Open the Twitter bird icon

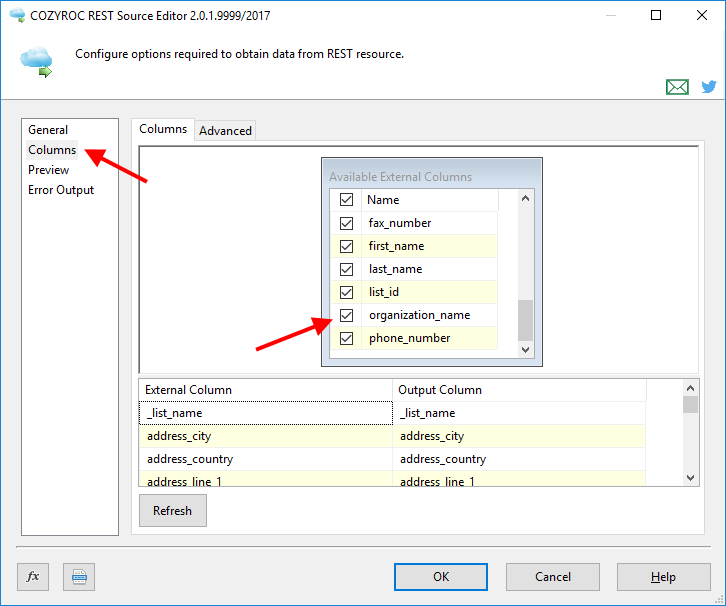[708, 87]
